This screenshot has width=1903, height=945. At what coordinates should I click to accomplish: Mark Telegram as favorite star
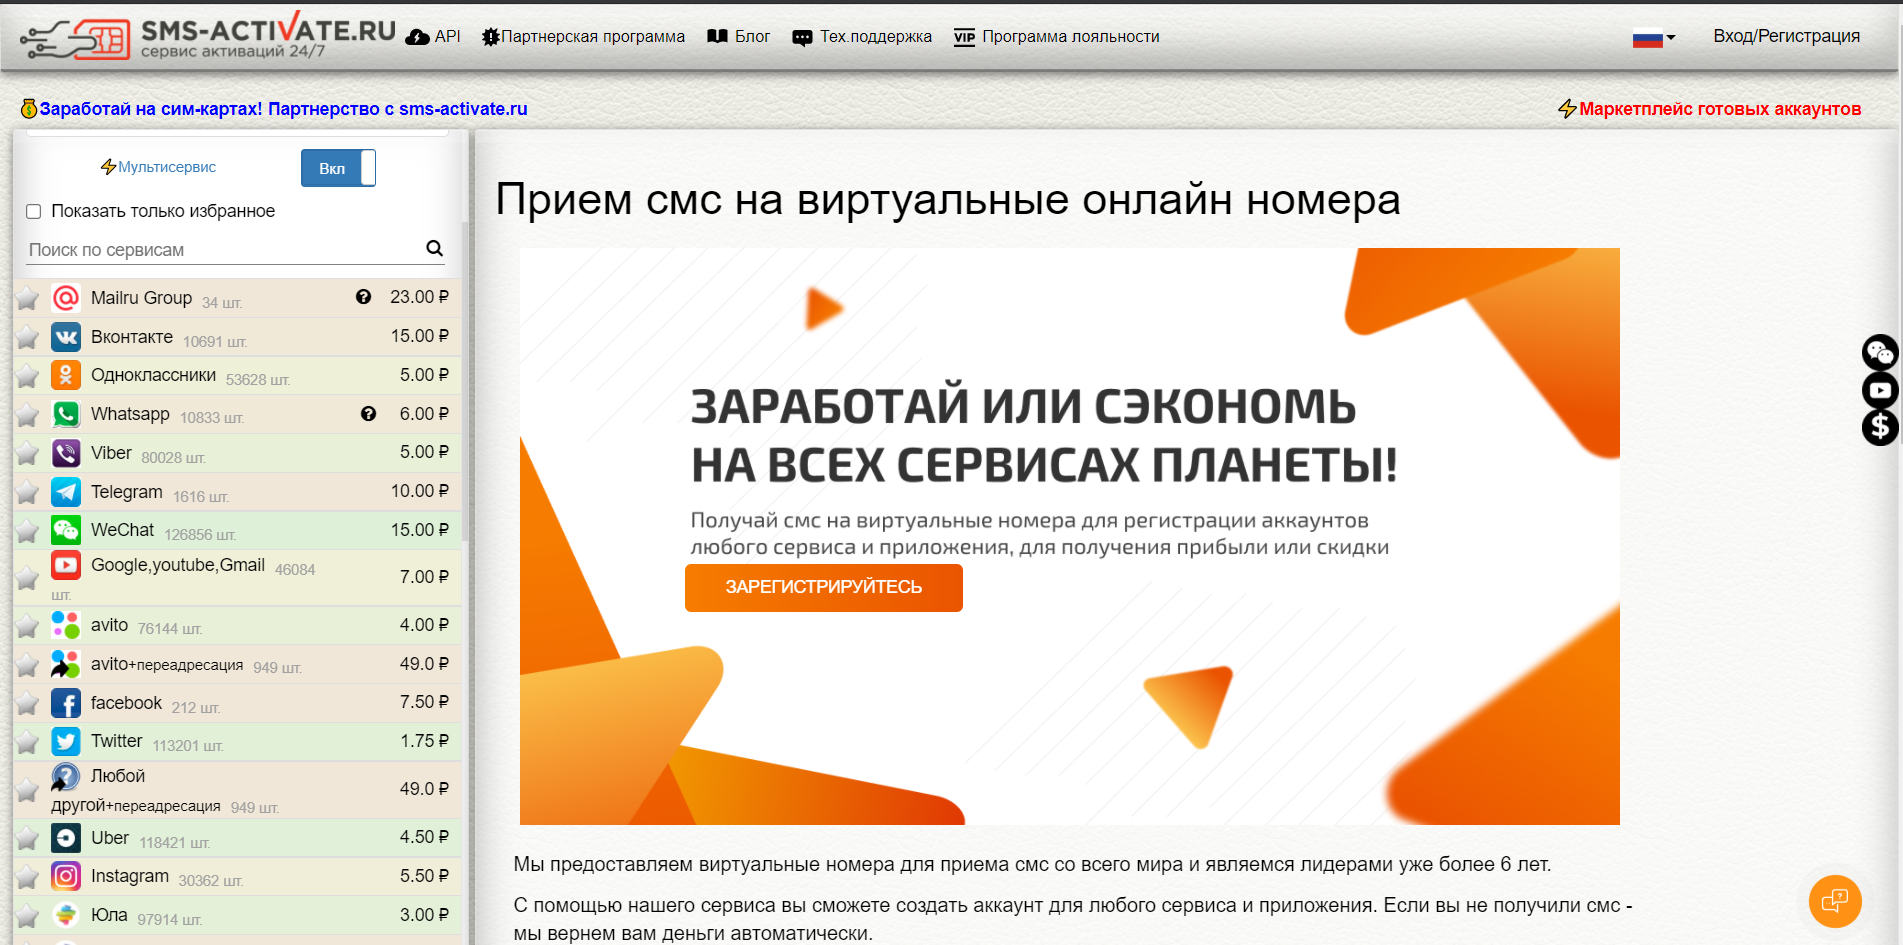(x=28, y=493)
